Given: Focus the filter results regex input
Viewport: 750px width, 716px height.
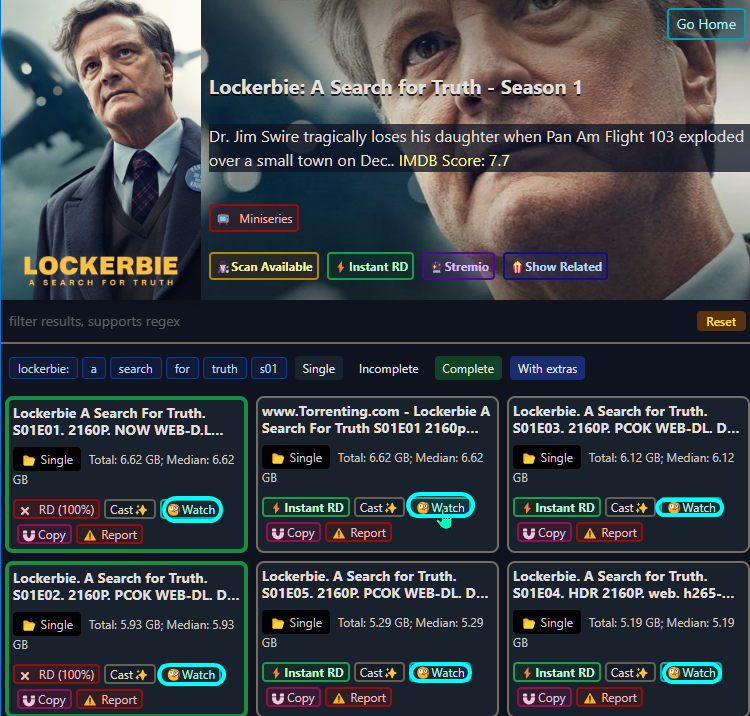Looking at the screenshot, I should (349, 321).
